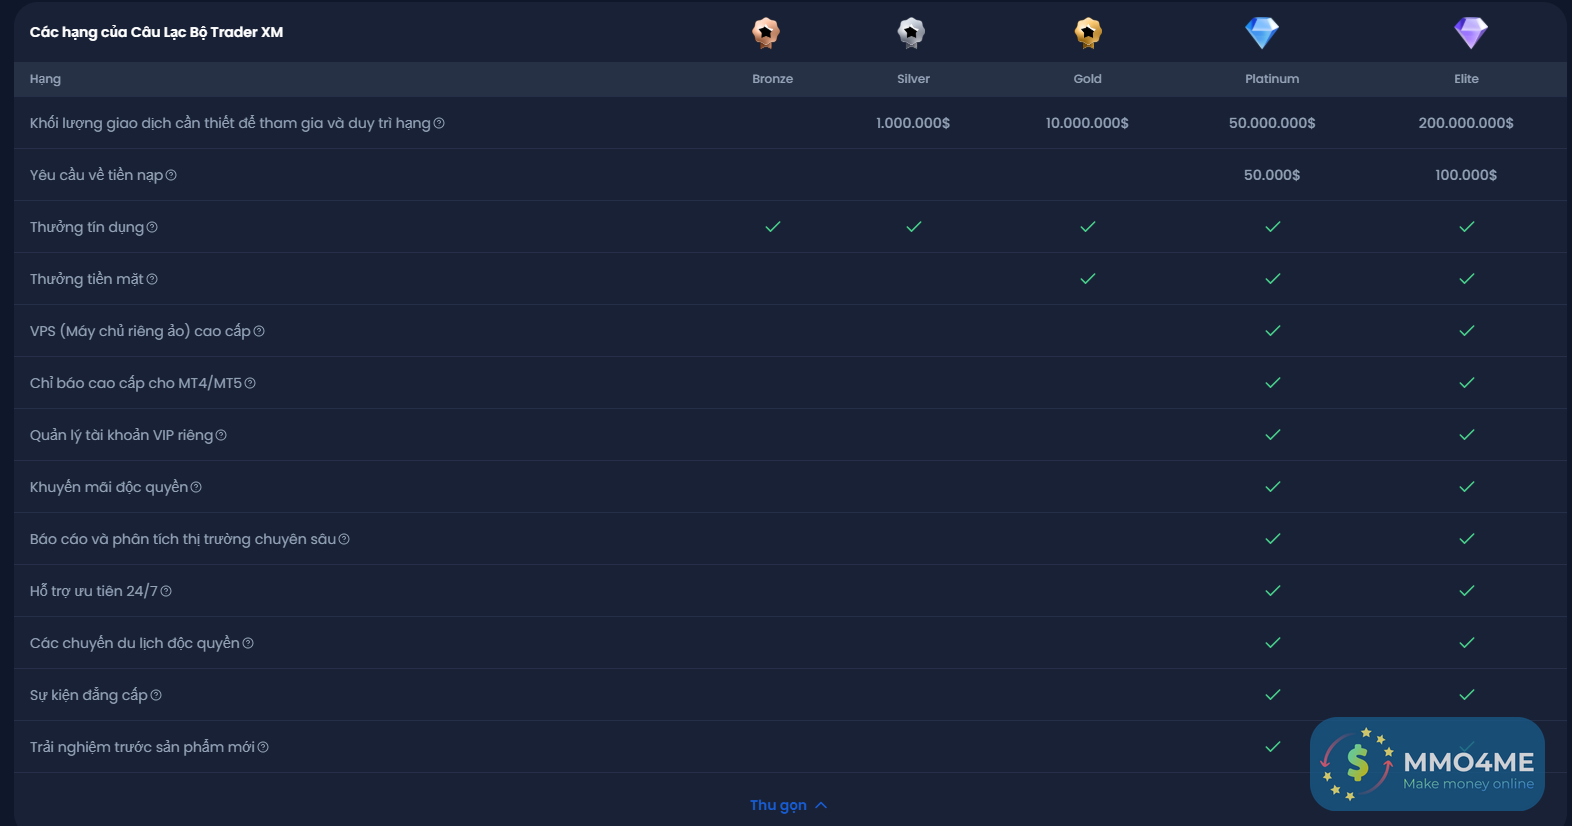The width and height of the screenshot is (1572, 826).
Task: Click the Platinum volume value 50.000.000$
Action: [x=1272, y=123]
